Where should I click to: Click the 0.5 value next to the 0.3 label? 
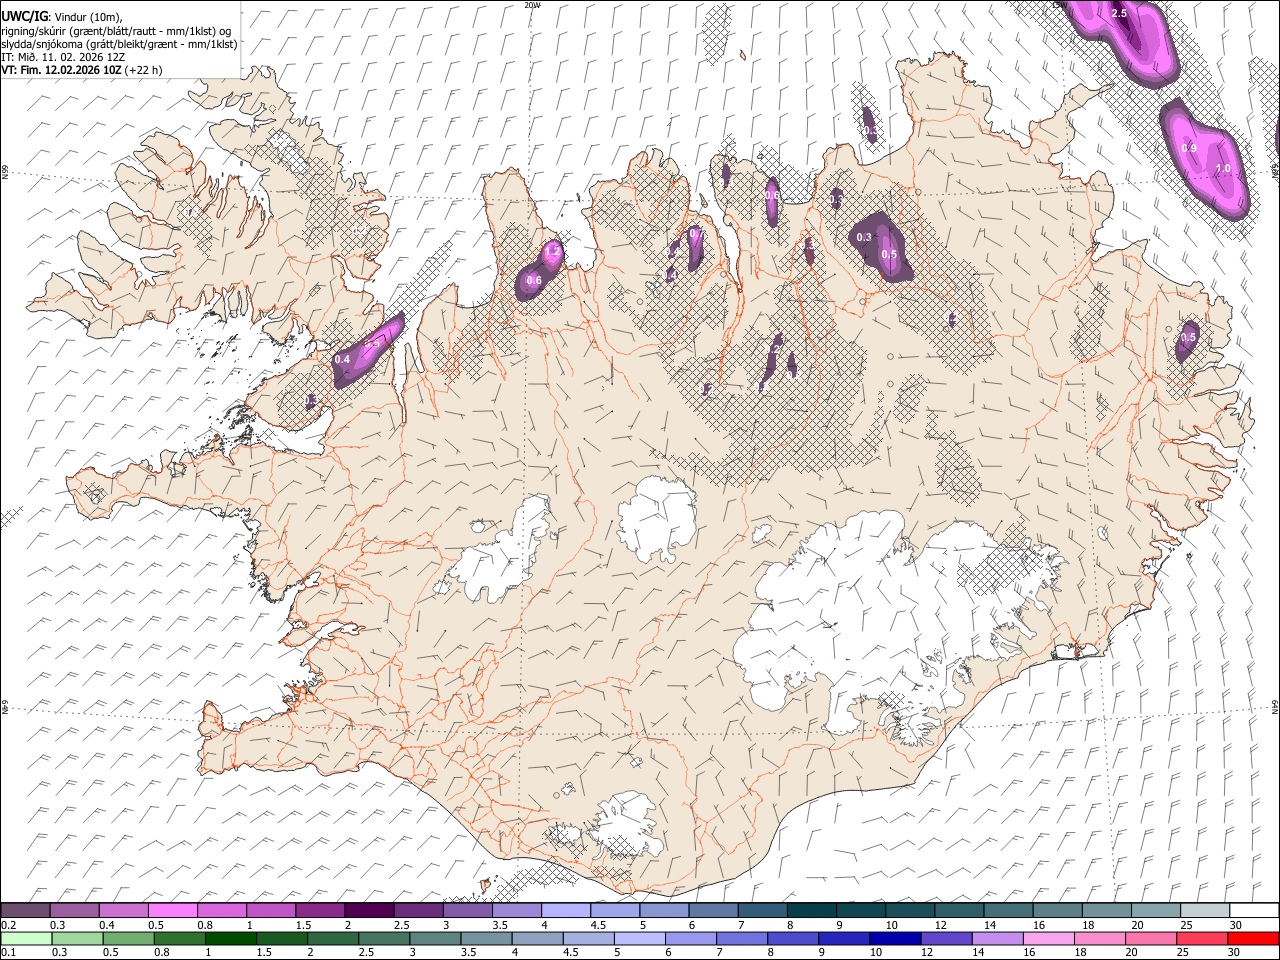(x=889, y=255)
